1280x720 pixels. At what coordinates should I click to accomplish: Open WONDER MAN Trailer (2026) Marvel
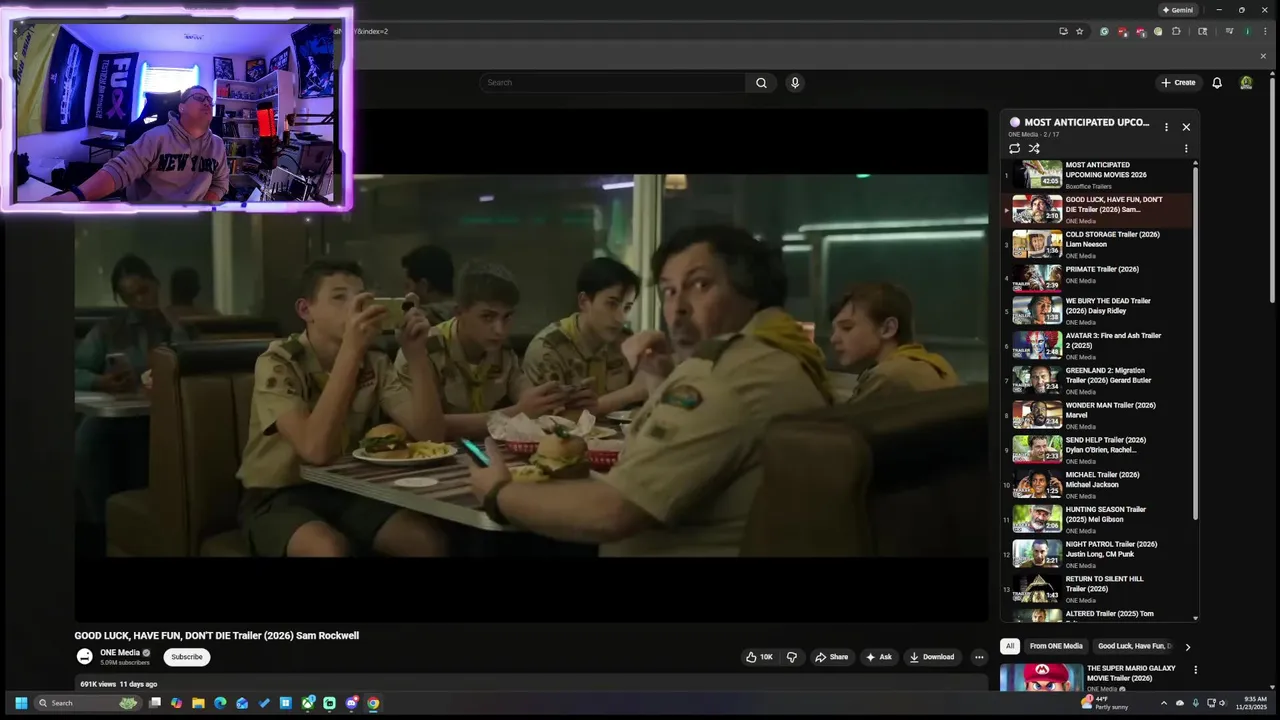[x=1096, y=415]
